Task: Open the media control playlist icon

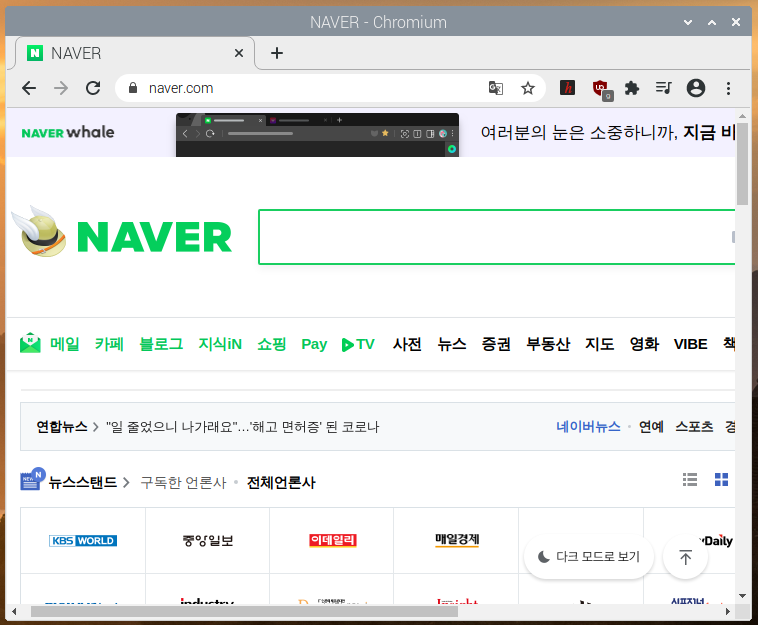Action: coord(663,88)
